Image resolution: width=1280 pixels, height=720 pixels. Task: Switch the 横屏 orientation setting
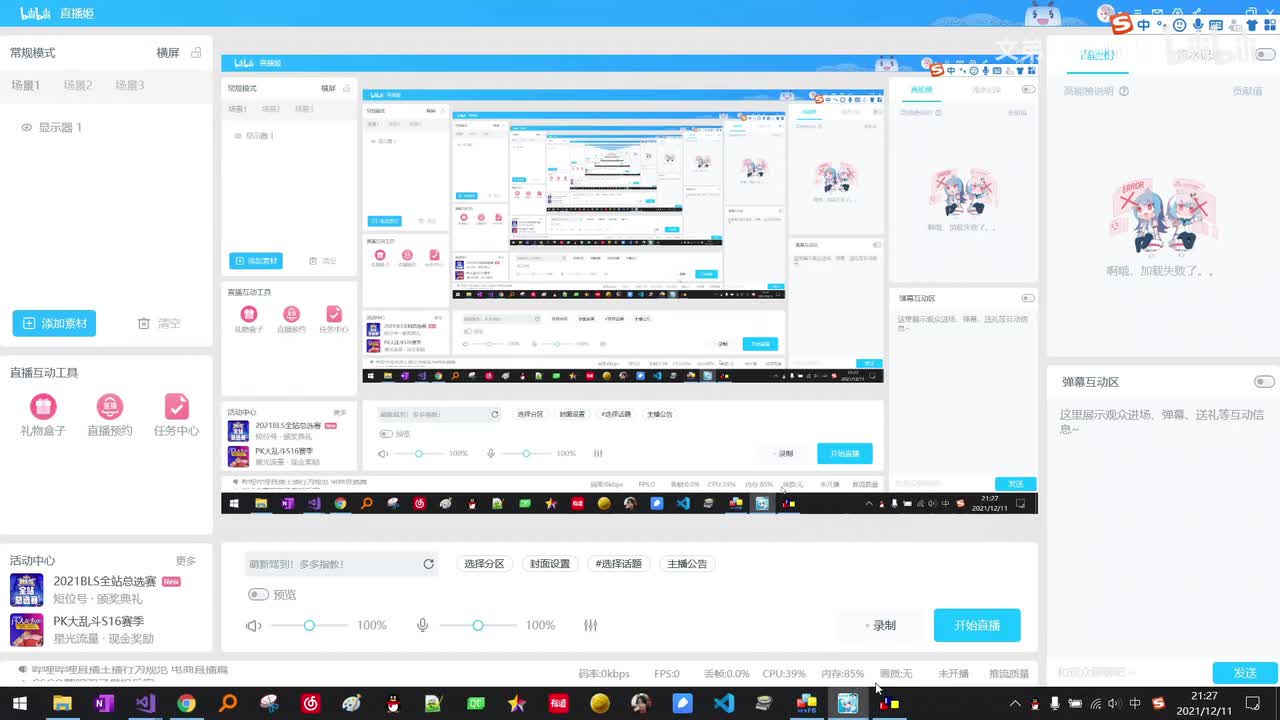click(167, 52)
